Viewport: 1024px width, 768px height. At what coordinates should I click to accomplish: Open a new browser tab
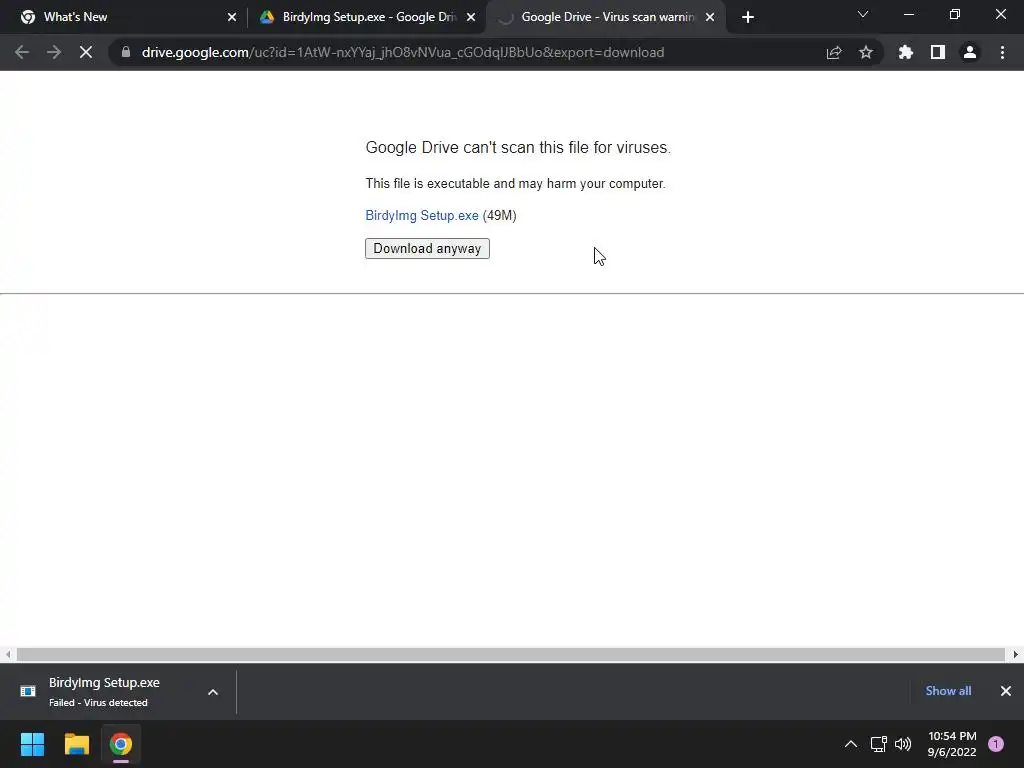coord(748,17)
